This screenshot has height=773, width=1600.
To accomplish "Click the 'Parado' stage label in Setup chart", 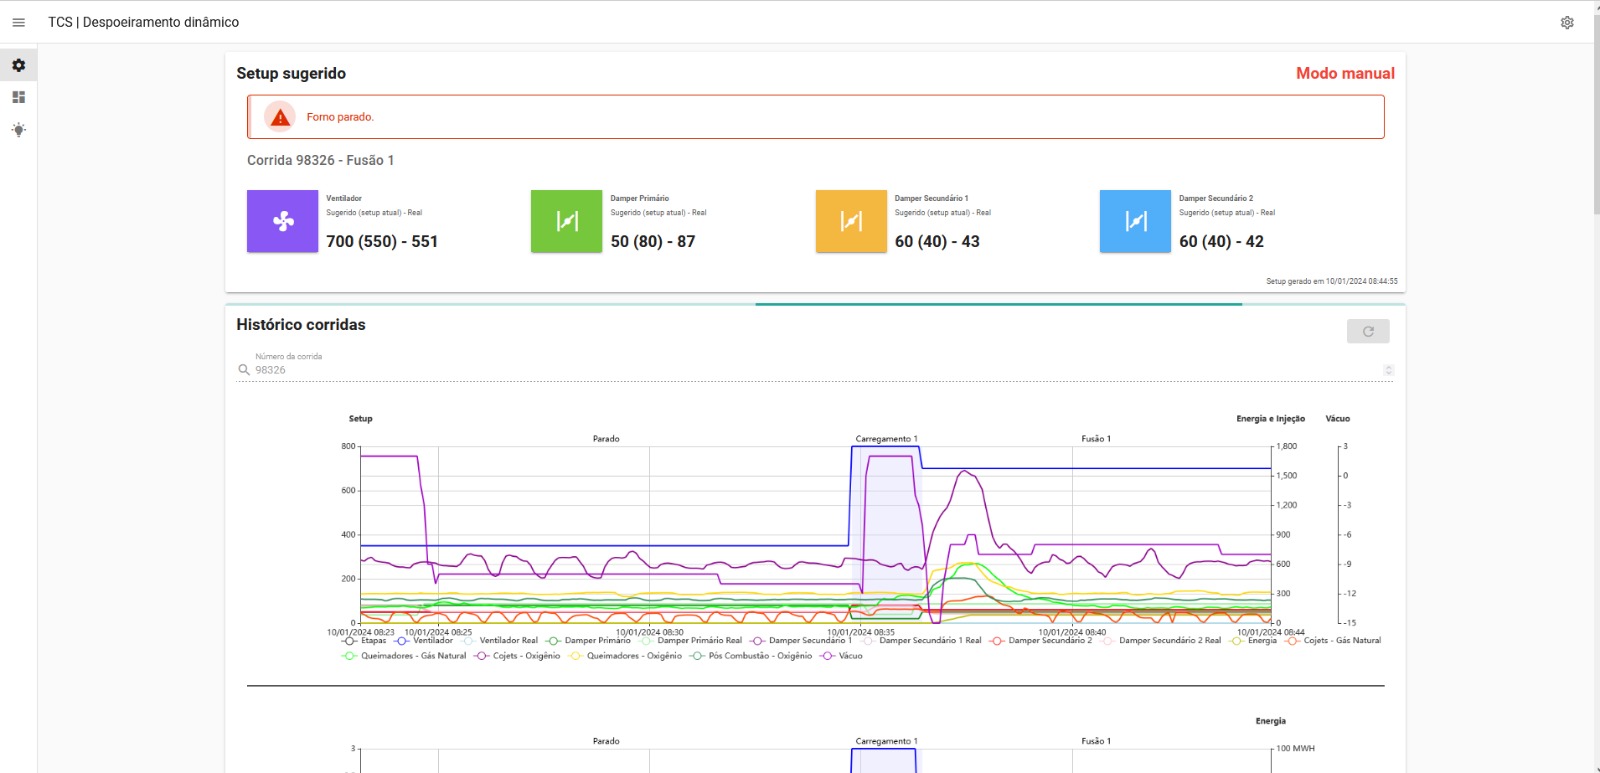I will point(606,439).
